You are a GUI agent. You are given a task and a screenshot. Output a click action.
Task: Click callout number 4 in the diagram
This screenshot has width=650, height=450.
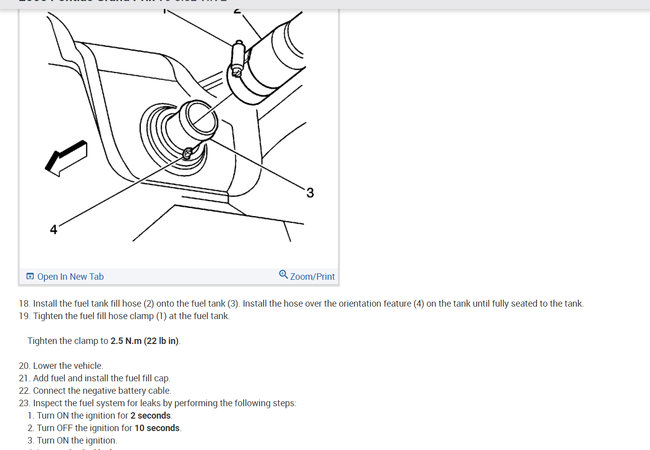tap(53, 229)
